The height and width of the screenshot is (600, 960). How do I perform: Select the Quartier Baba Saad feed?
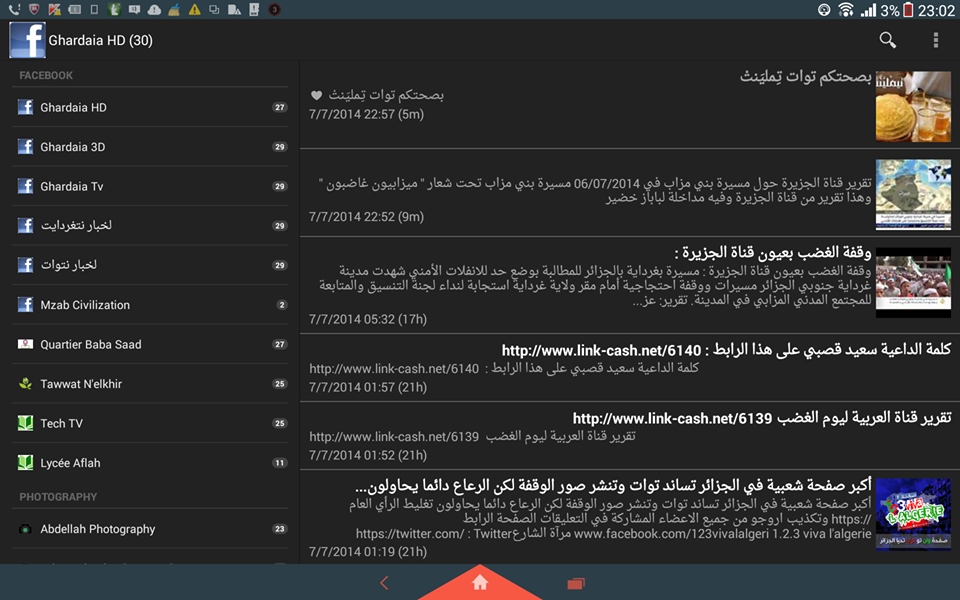pyautogui.click(x=150, y=344)
